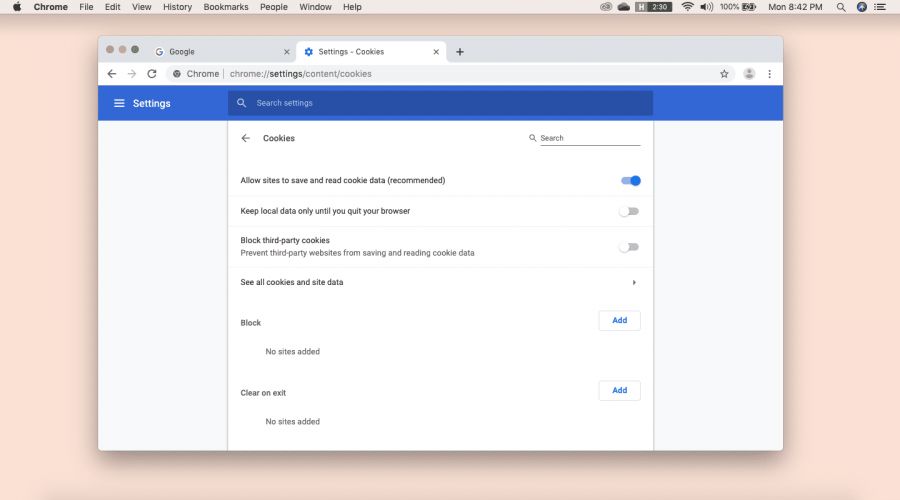
Task: Click the Search settings field
Action: point(440,103)
